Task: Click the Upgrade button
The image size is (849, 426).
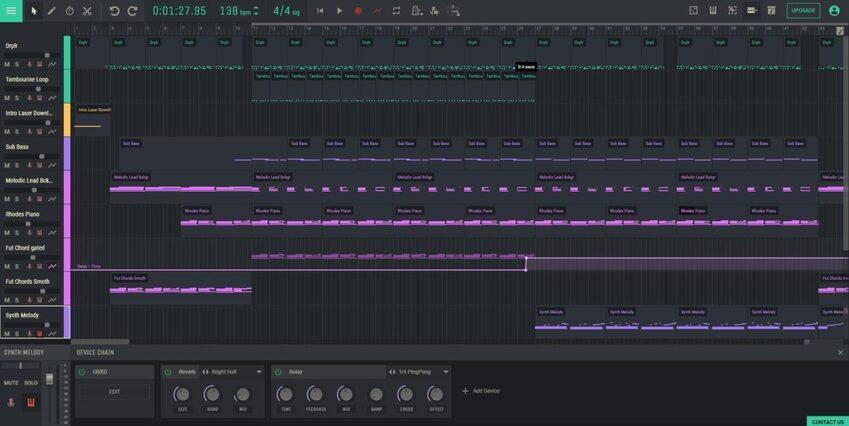Action: [x=803, y=10]
